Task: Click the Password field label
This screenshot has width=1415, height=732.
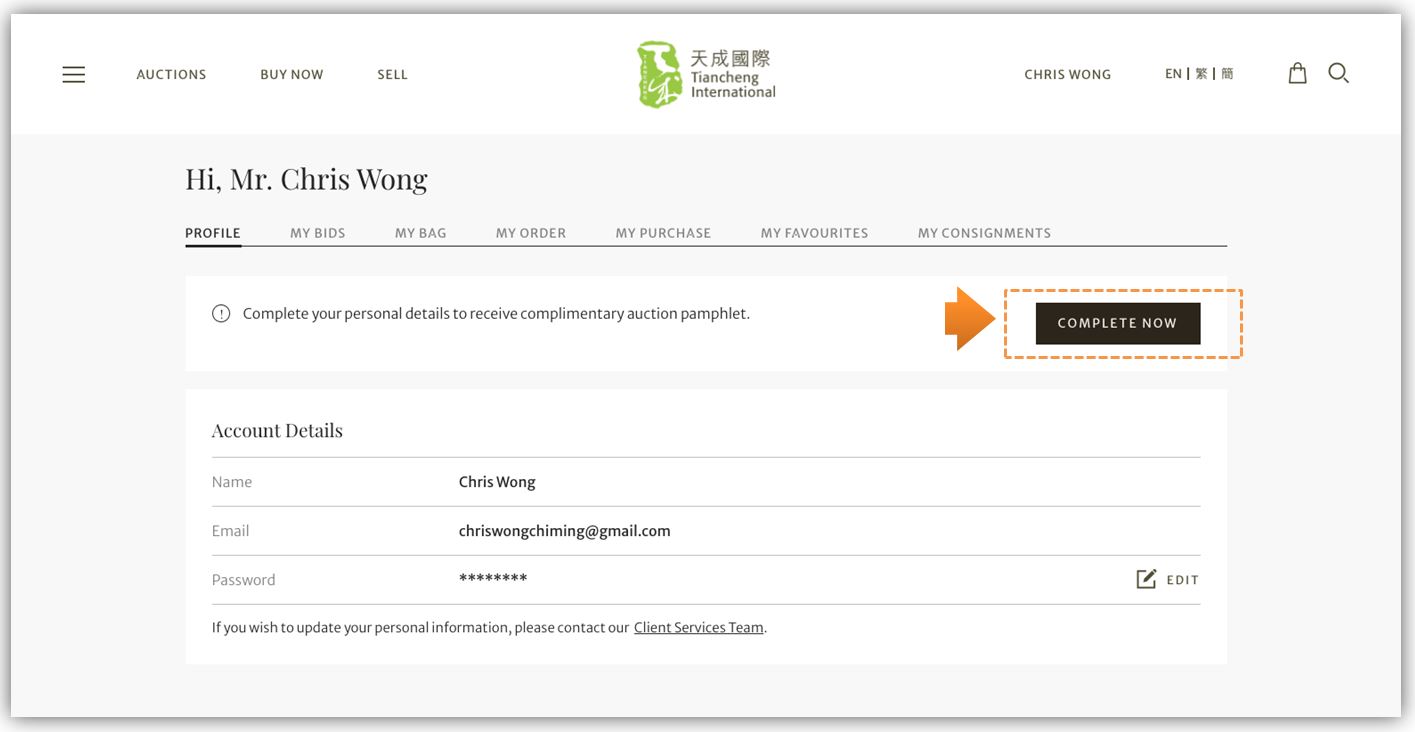Action: 243,580
